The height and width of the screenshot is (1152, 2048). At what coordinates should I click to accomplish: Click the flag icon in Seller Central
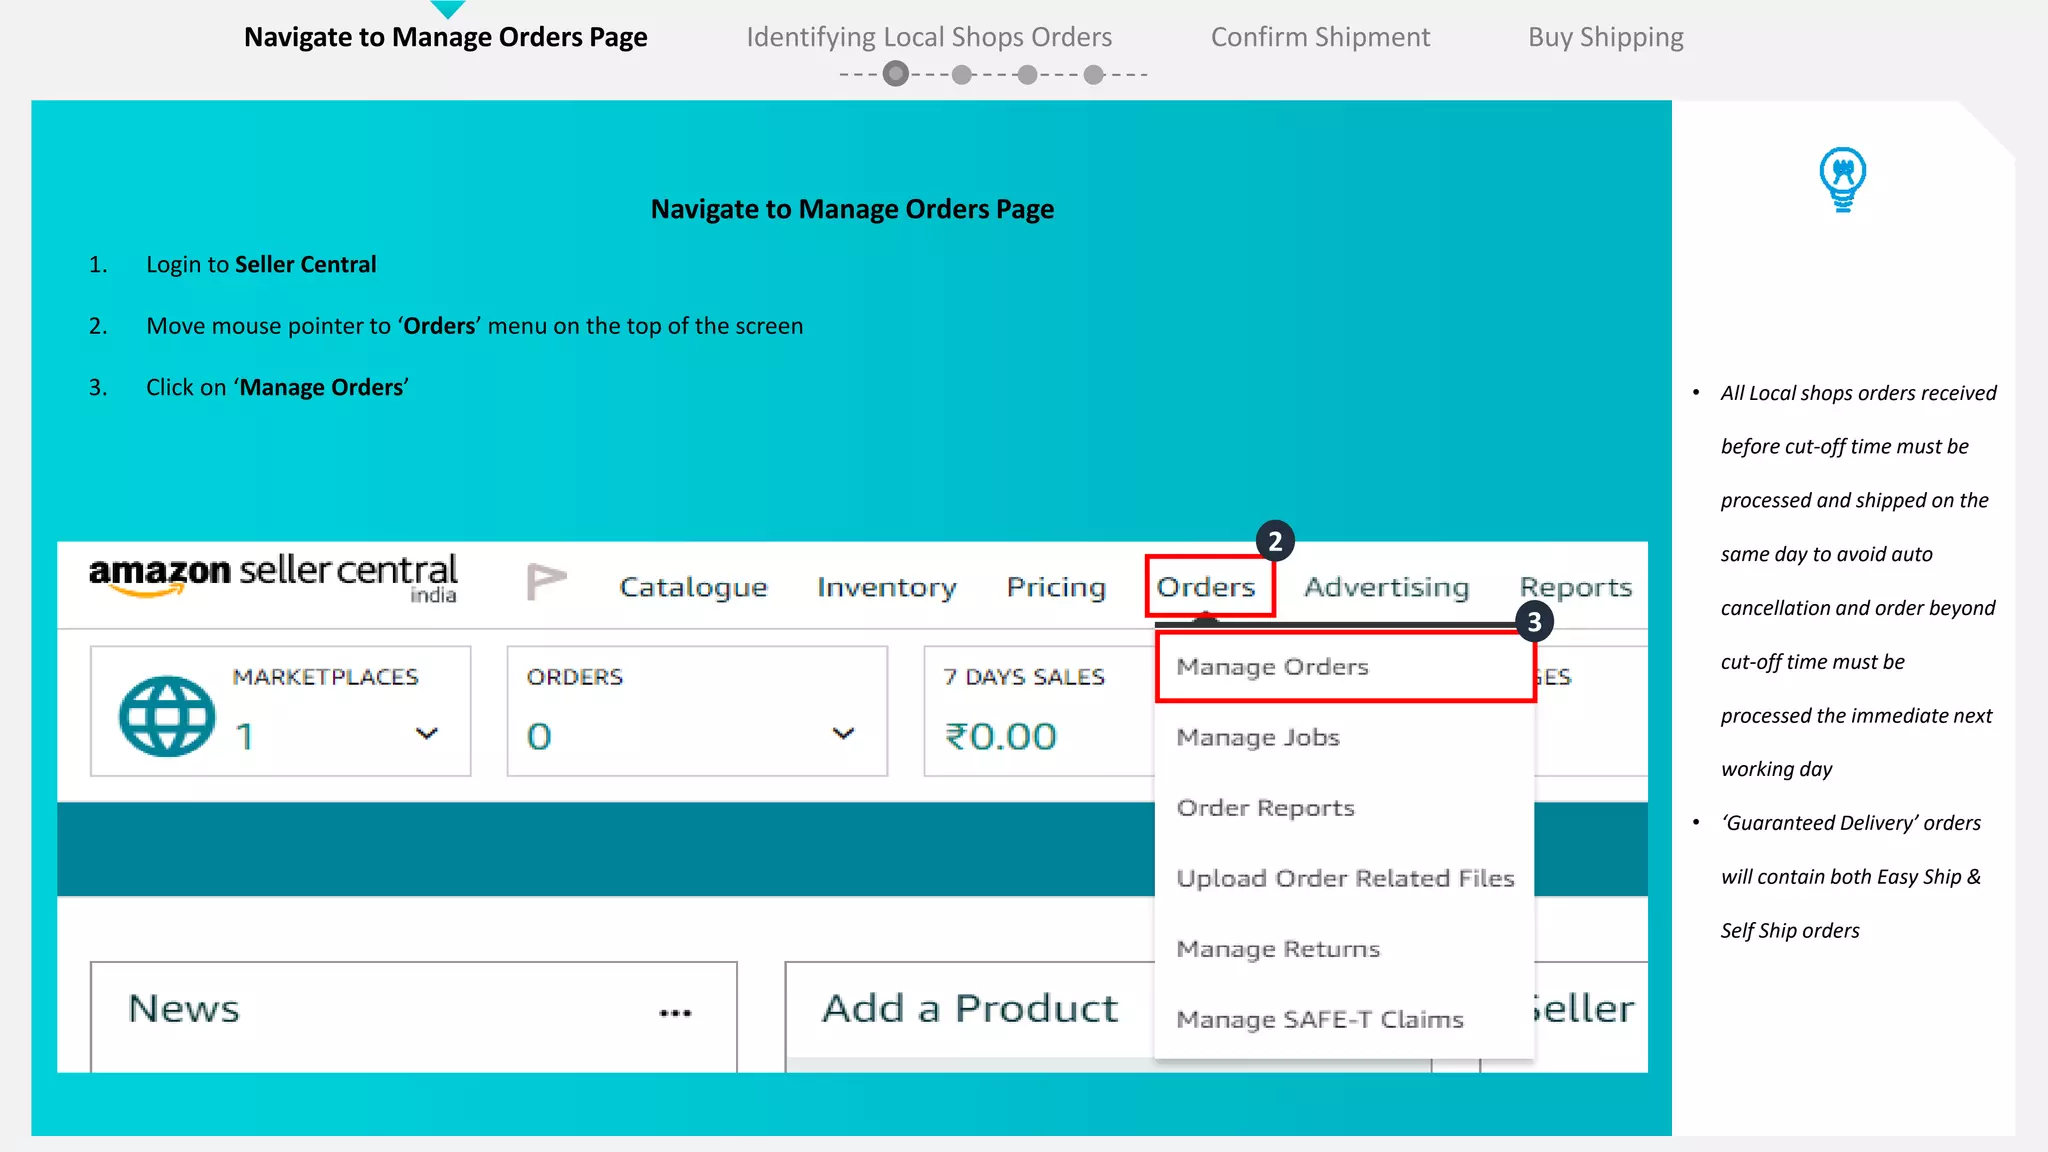(546, 581)
